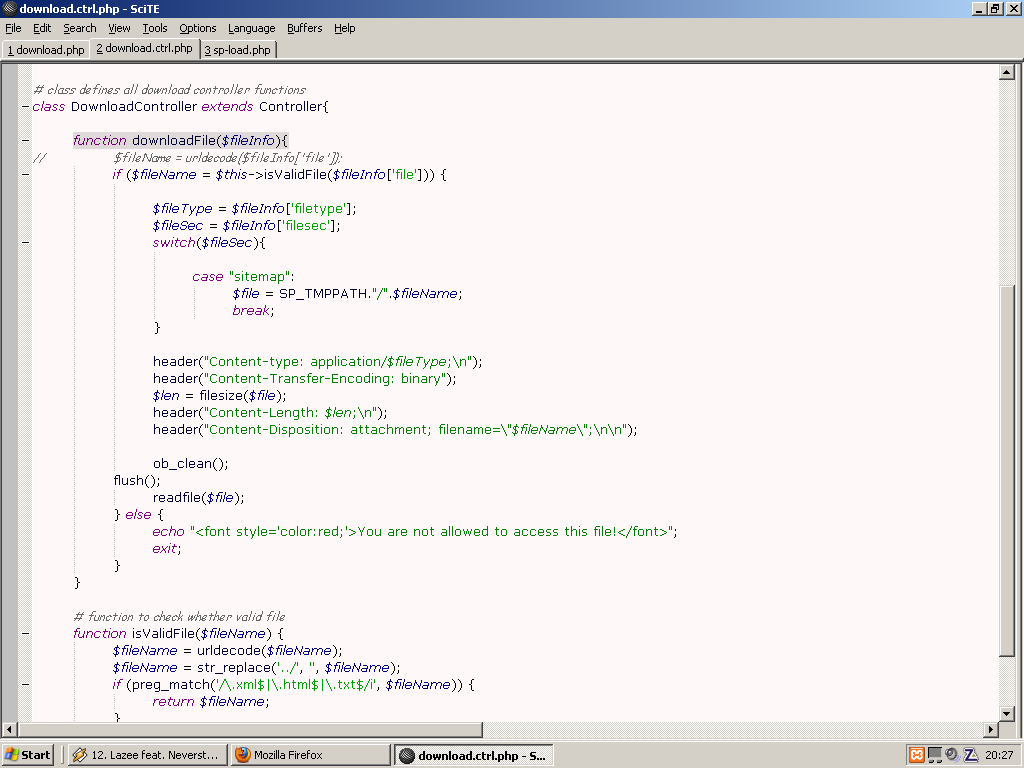Click the '$len = filesize($file);' line
The image size is (1024, 768).
point(219,395)
